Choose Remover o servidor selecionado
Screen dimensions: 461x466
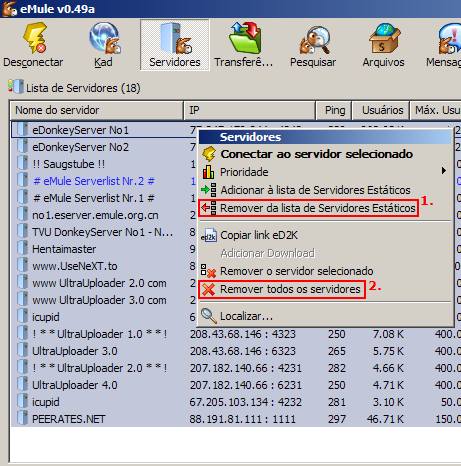(325, 271)
